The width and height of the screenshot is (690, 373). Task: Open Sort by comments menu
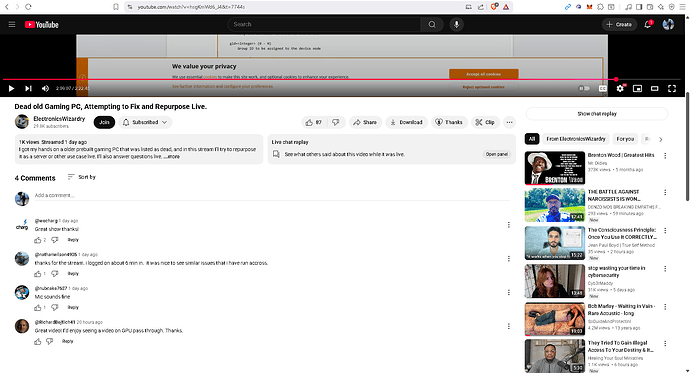(x=82, y=177)
